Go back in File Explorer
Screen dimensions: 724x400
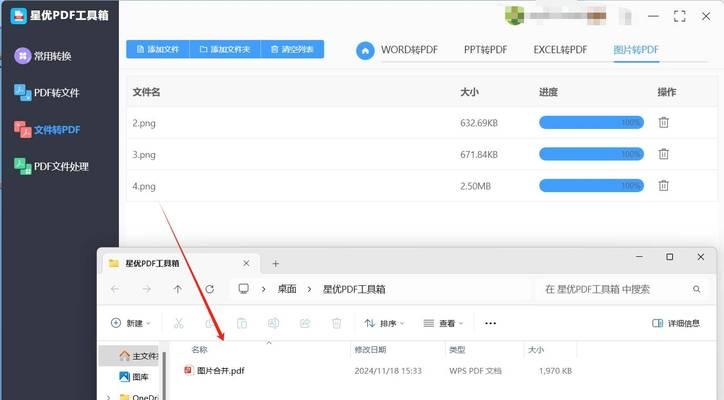pyautogui.click(x=115, y=289)
